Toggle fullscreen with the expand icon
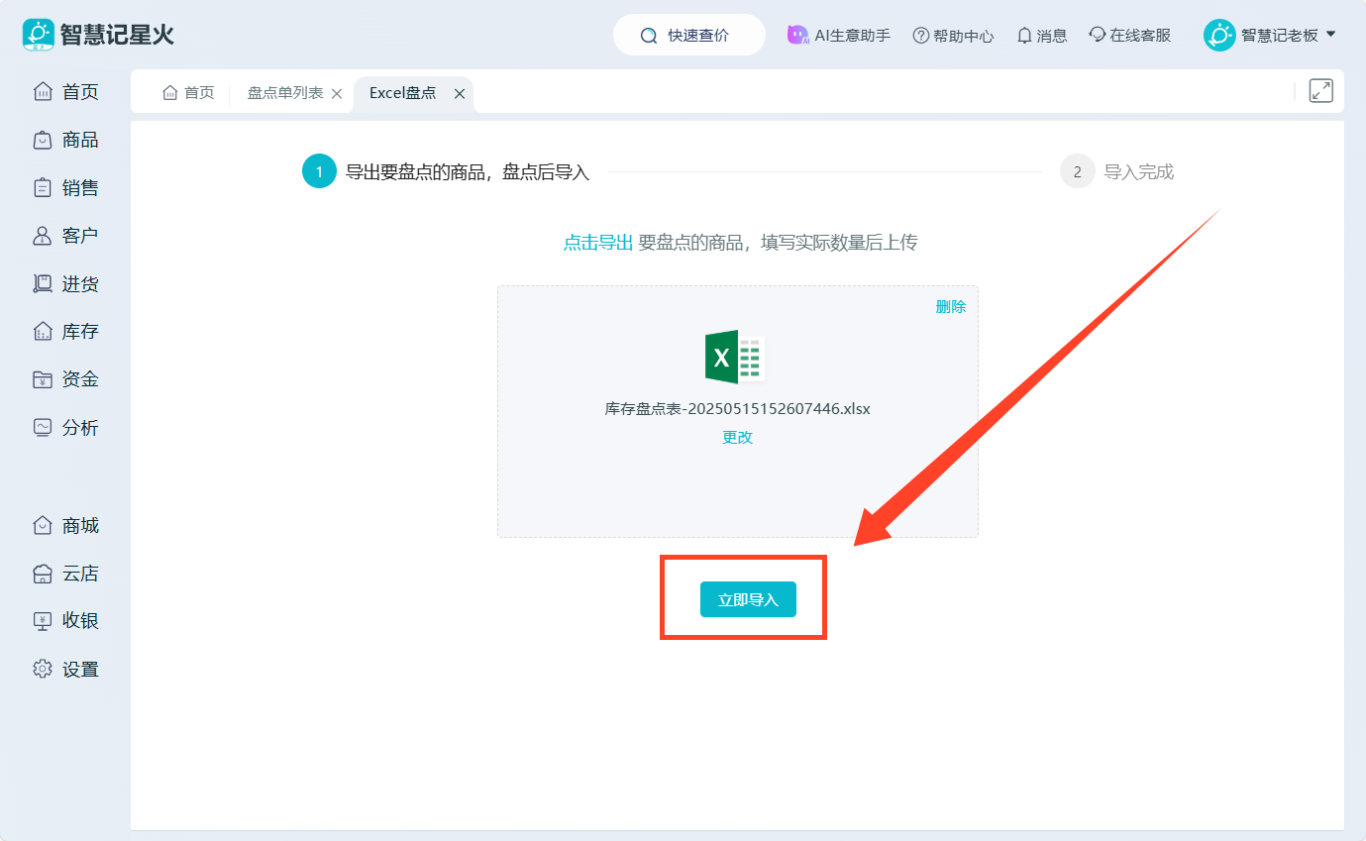 [1320, 91]
